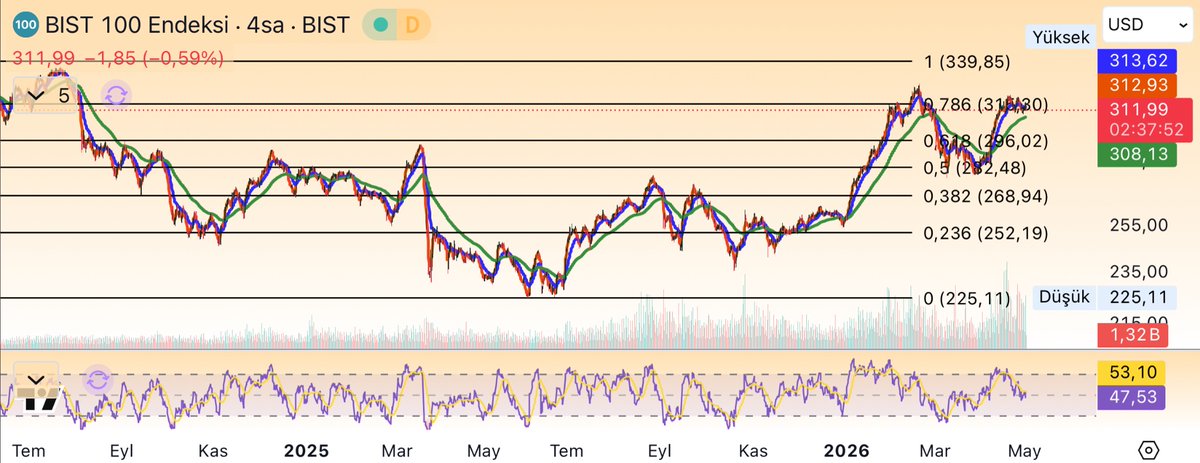Collapse the RSI pane legend chevron
This screenshot has height=463, width=1200.
(36, 380)
